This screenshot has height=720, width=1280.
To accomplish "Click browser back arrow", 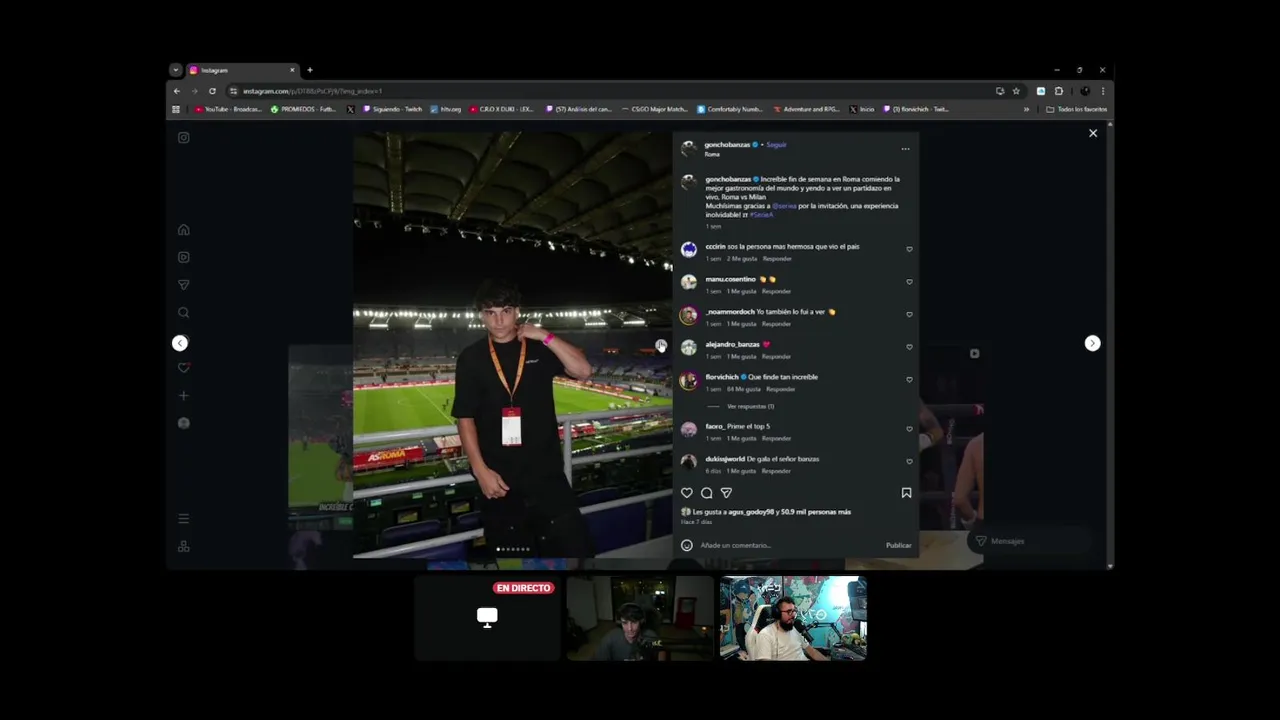I will point(177,91).
